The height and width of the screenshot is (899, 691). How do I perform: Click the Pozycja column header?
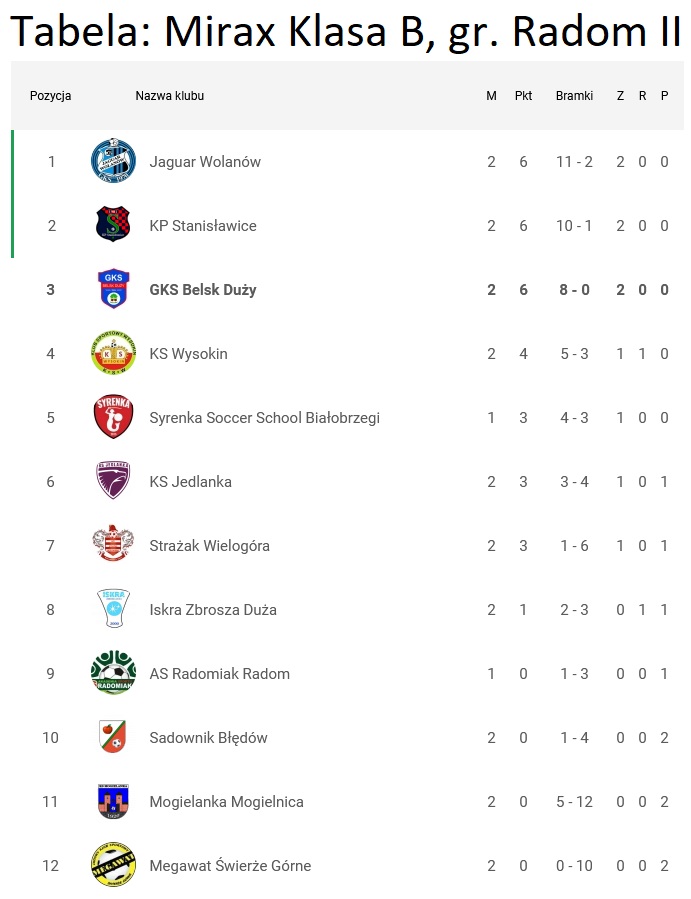coord(51,96)
